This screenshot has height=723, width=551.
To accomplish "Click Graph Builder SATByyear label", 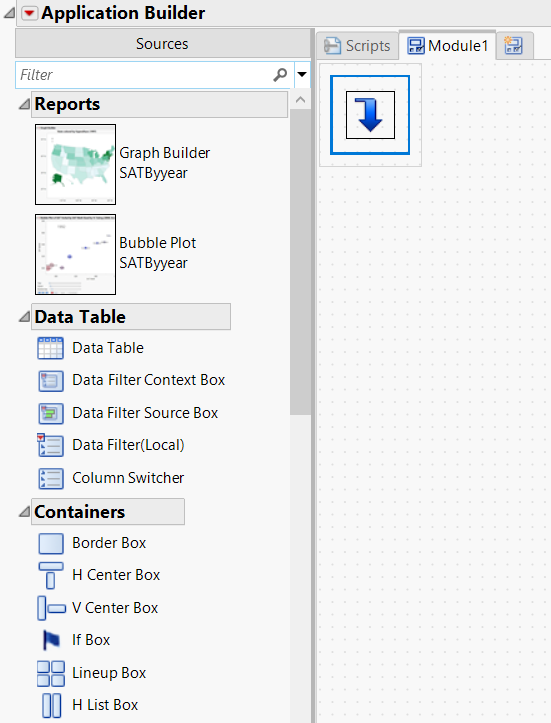I will pos(165,163).
